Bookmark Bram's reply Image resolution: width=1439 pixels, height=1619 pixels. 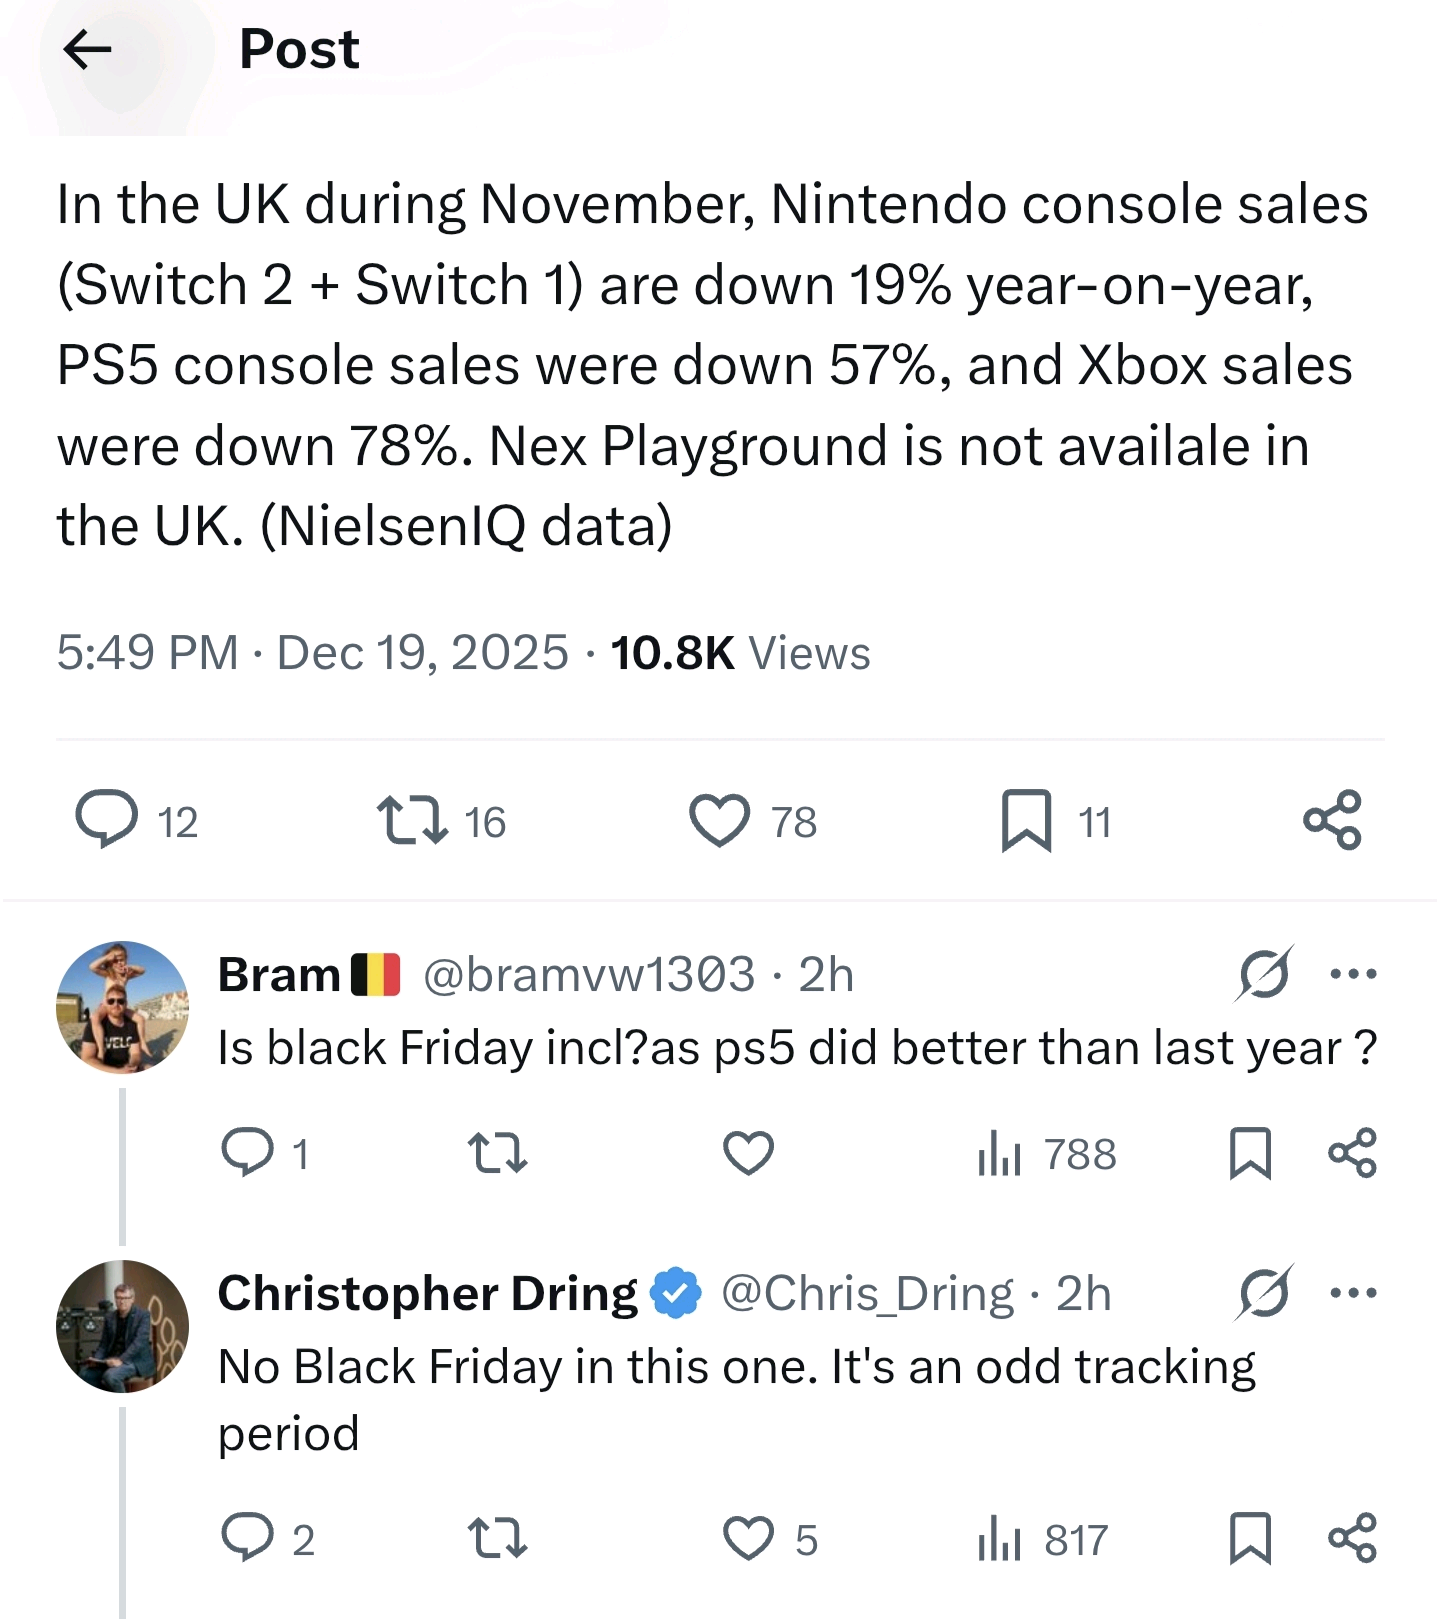point(1250,1152)
